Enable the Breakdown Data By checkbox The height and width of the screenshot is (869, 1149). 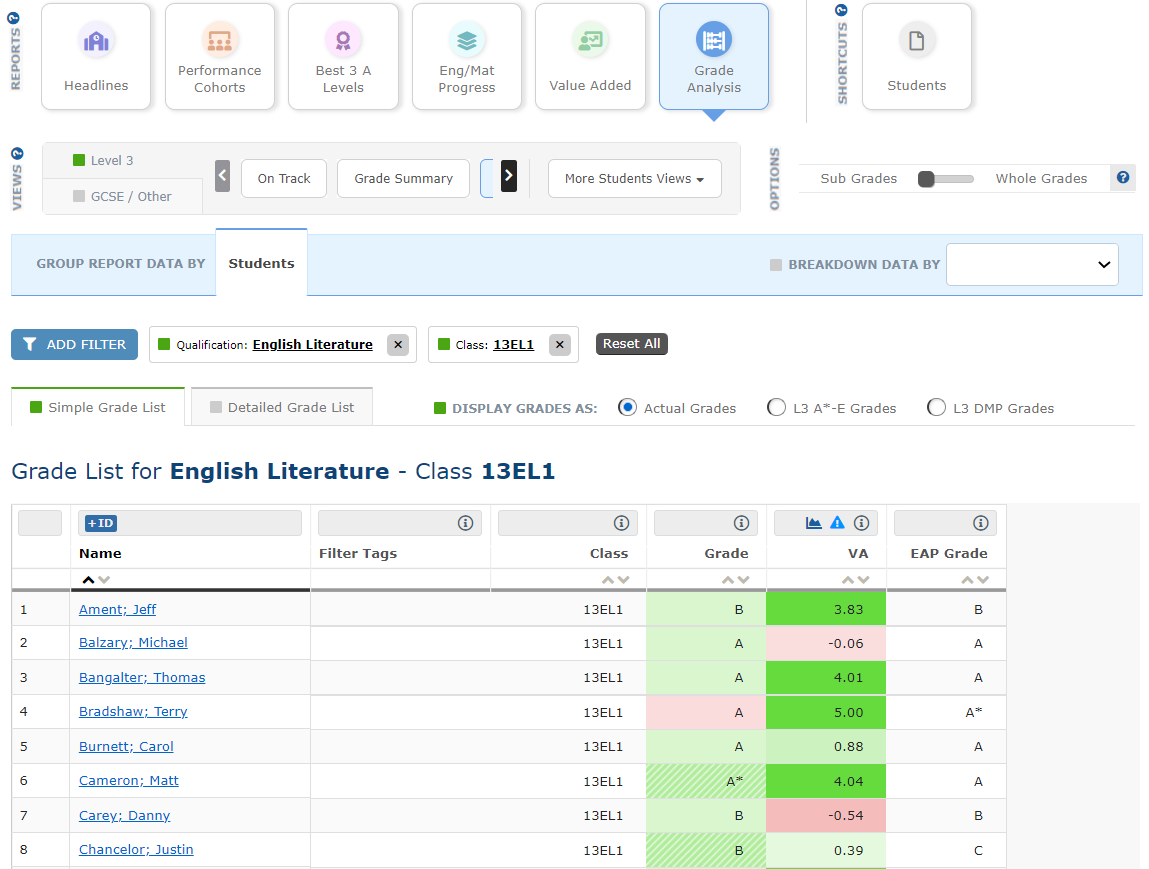pyautogui.click(x=775, y=264)
